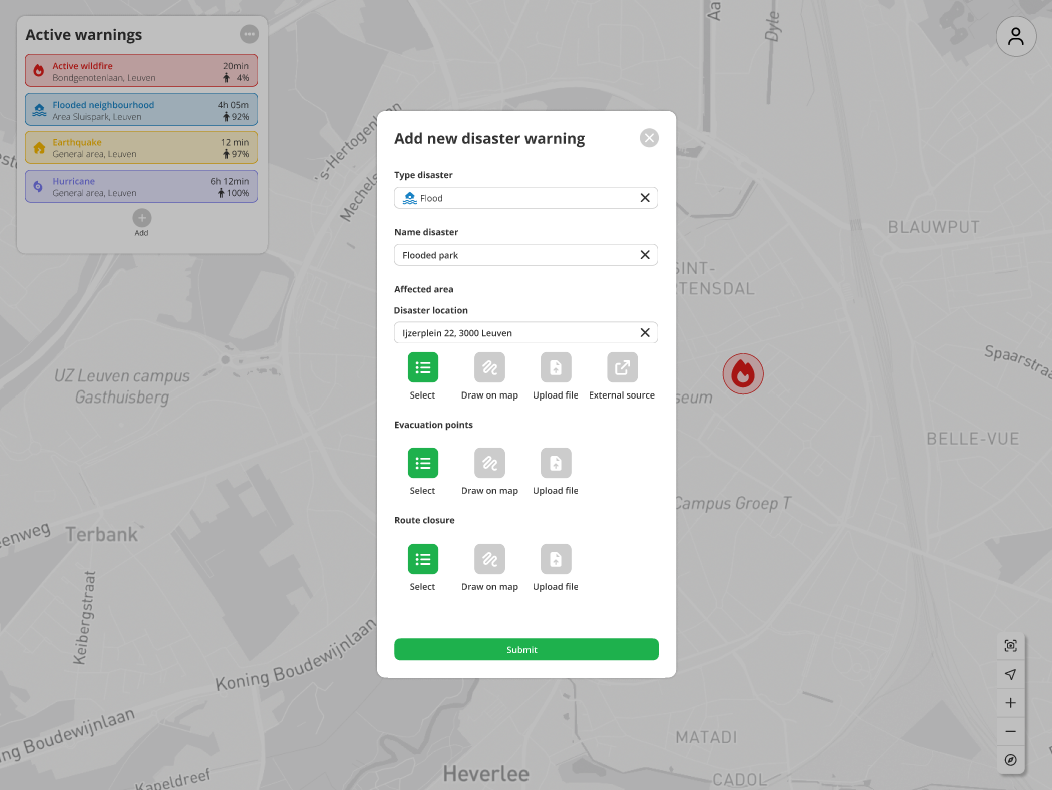Click the '100%' value on Hurricane card
Screen dimensions: 1052x790
[238, 193]
